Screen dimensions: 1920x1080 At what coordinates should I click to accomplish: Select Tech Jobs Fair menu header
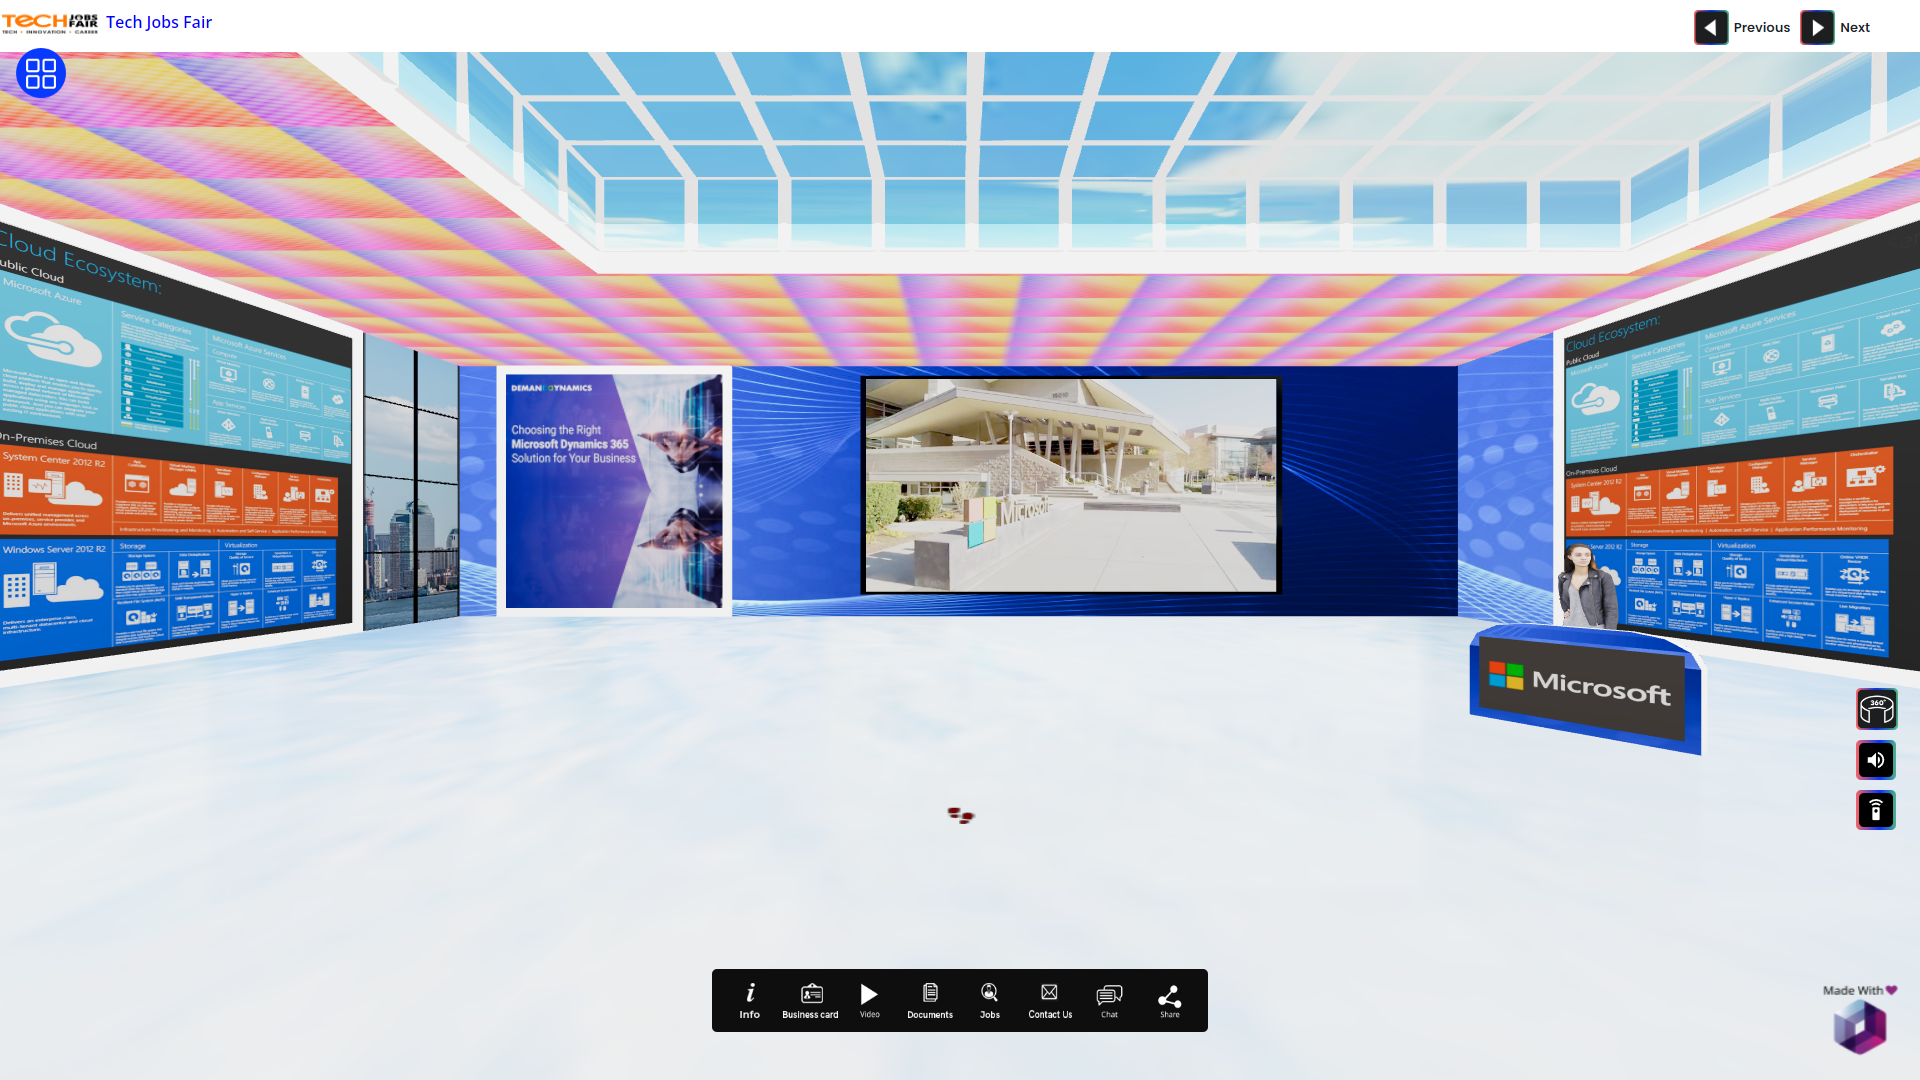pyautogui.click(x=158, y=21)
